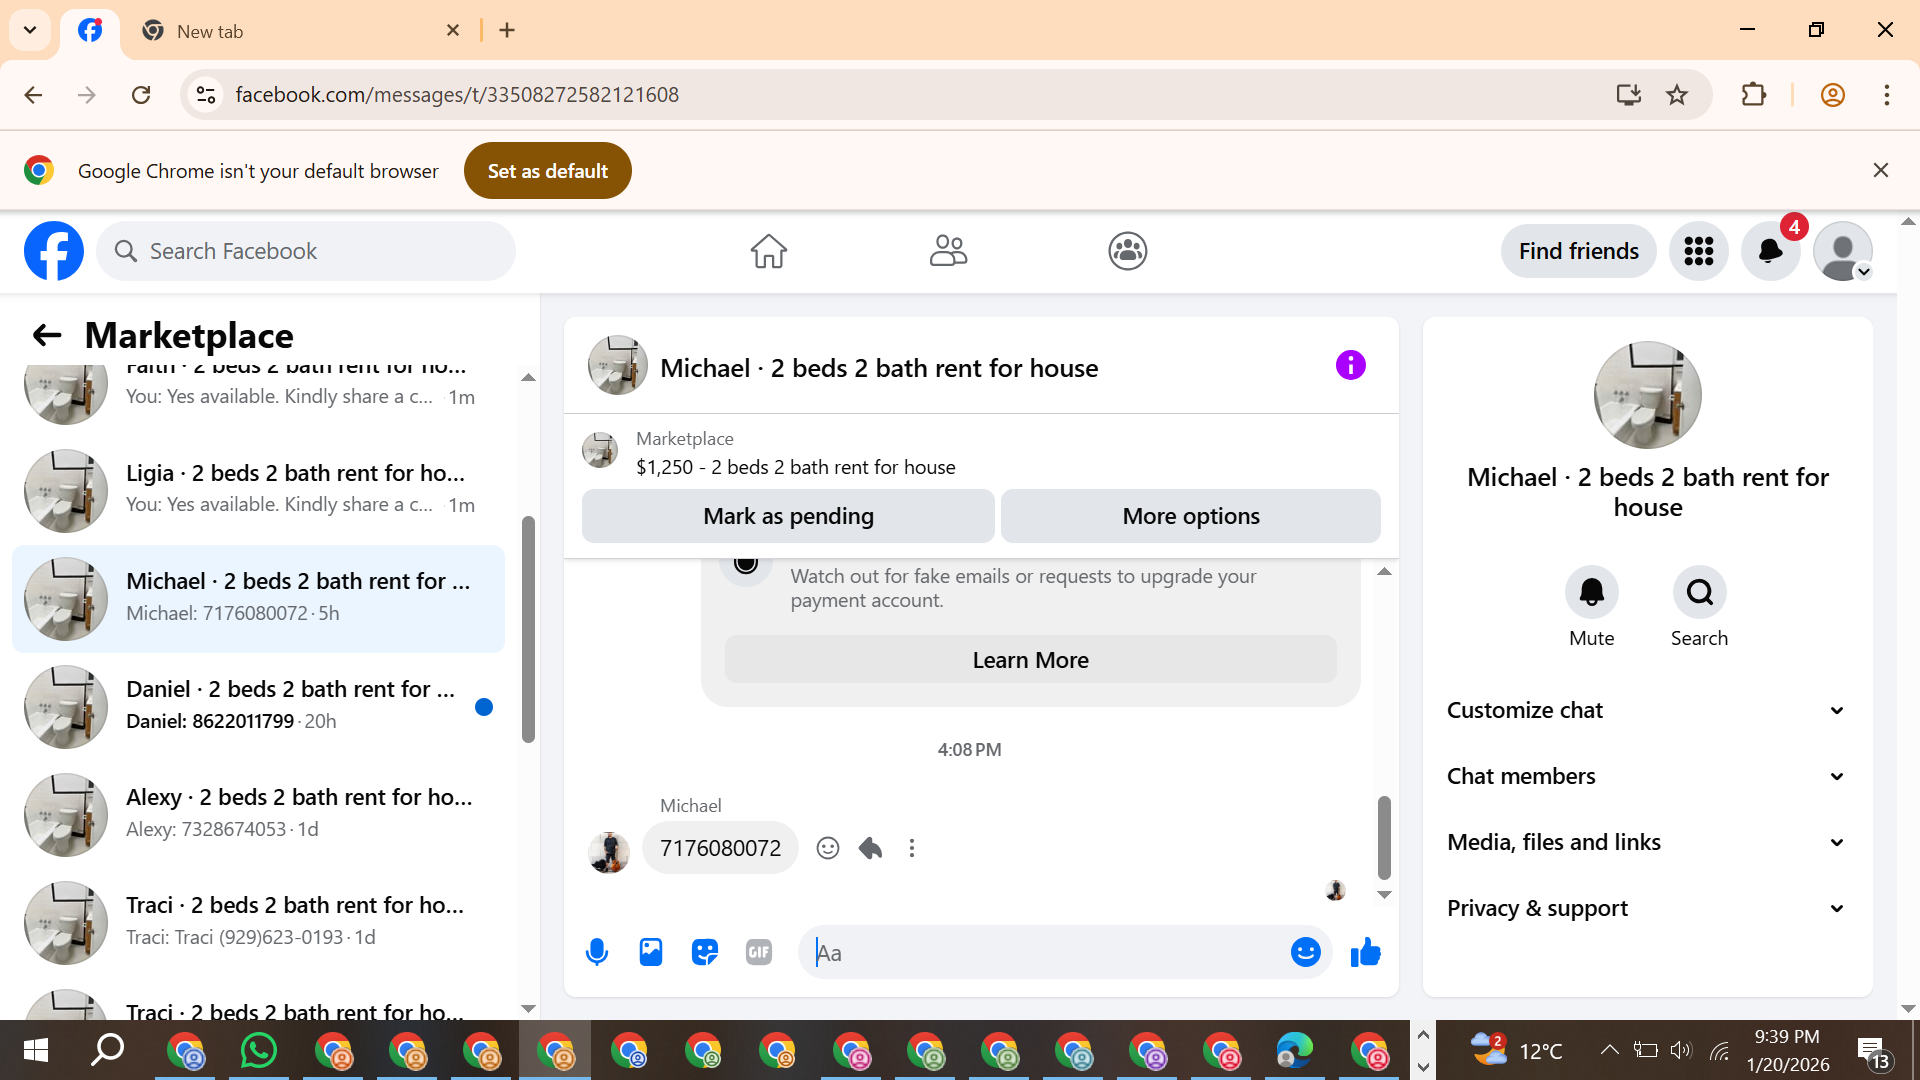
Task: Expand Media, files and links section
Action: pos(1647,842)
